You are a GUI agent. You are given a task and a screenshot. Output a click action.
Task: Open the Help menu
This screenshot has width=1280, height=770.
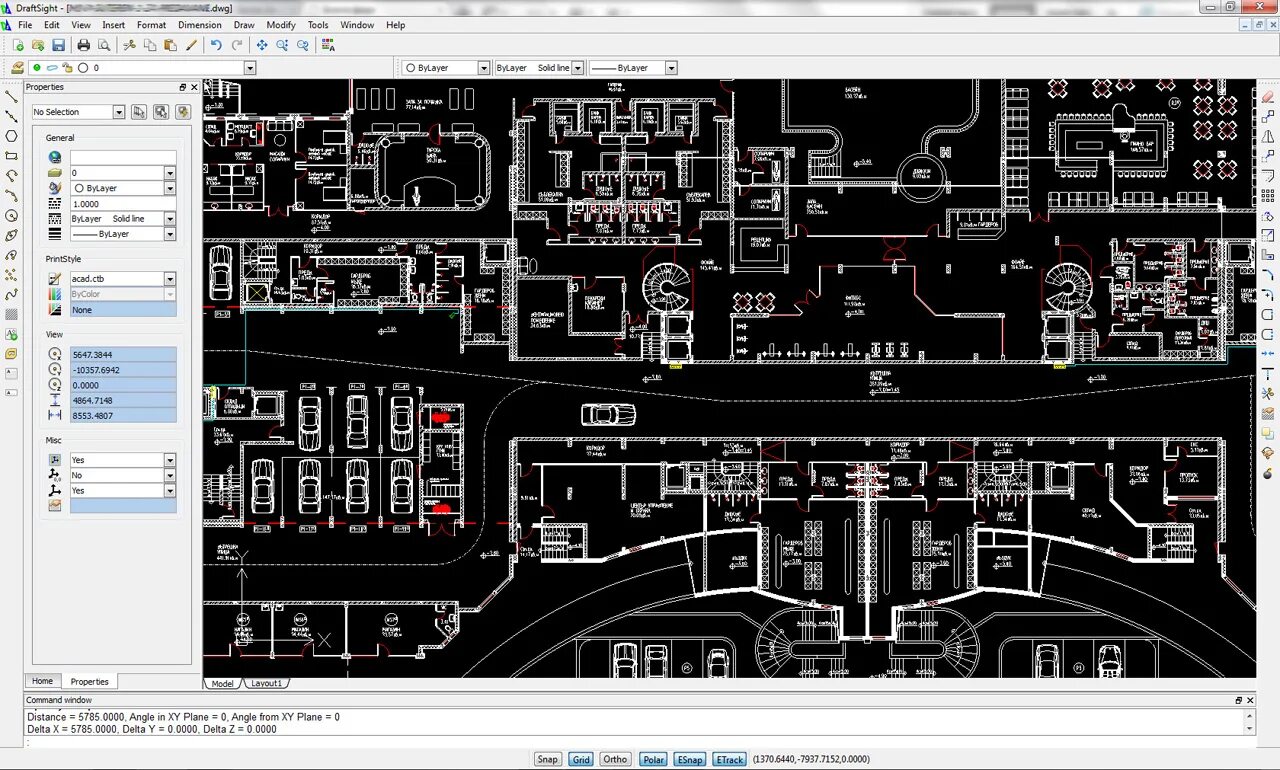pyautogui.click(x=396, y=25)
